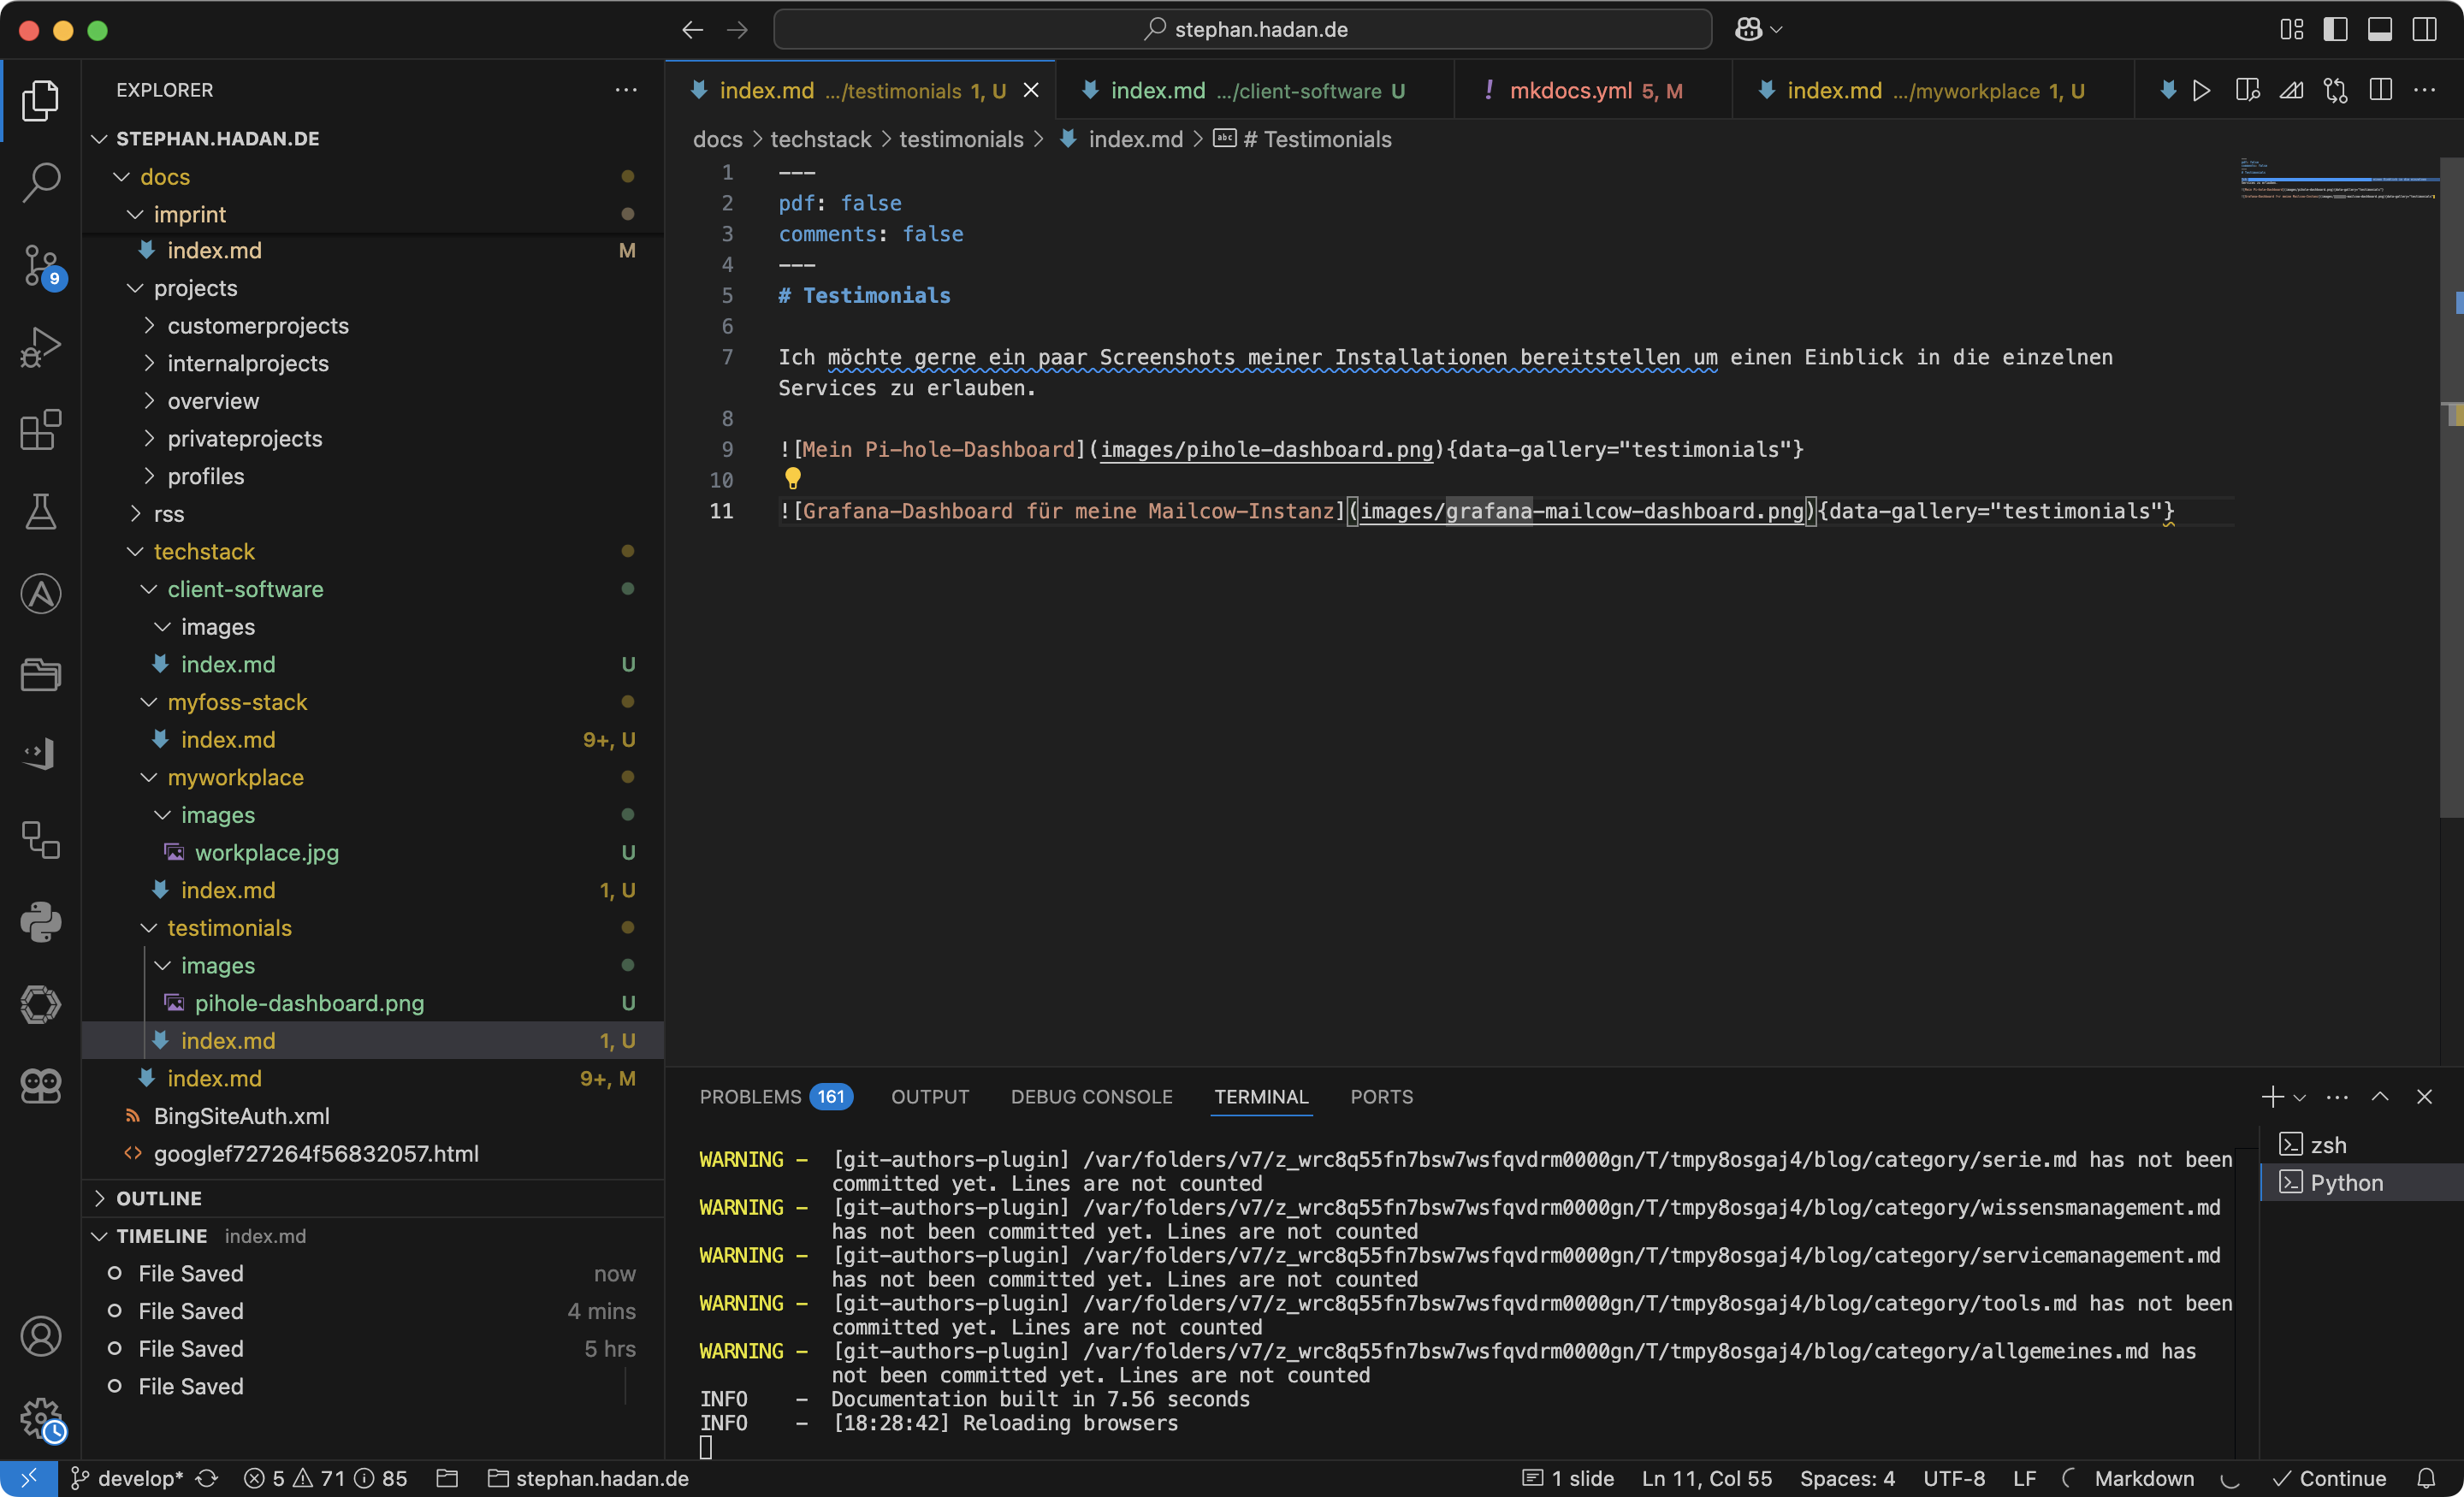The image size is (2464, 1497).
Task: Open the Accounts icon above the settings gear
Action: coord(41,1336)
